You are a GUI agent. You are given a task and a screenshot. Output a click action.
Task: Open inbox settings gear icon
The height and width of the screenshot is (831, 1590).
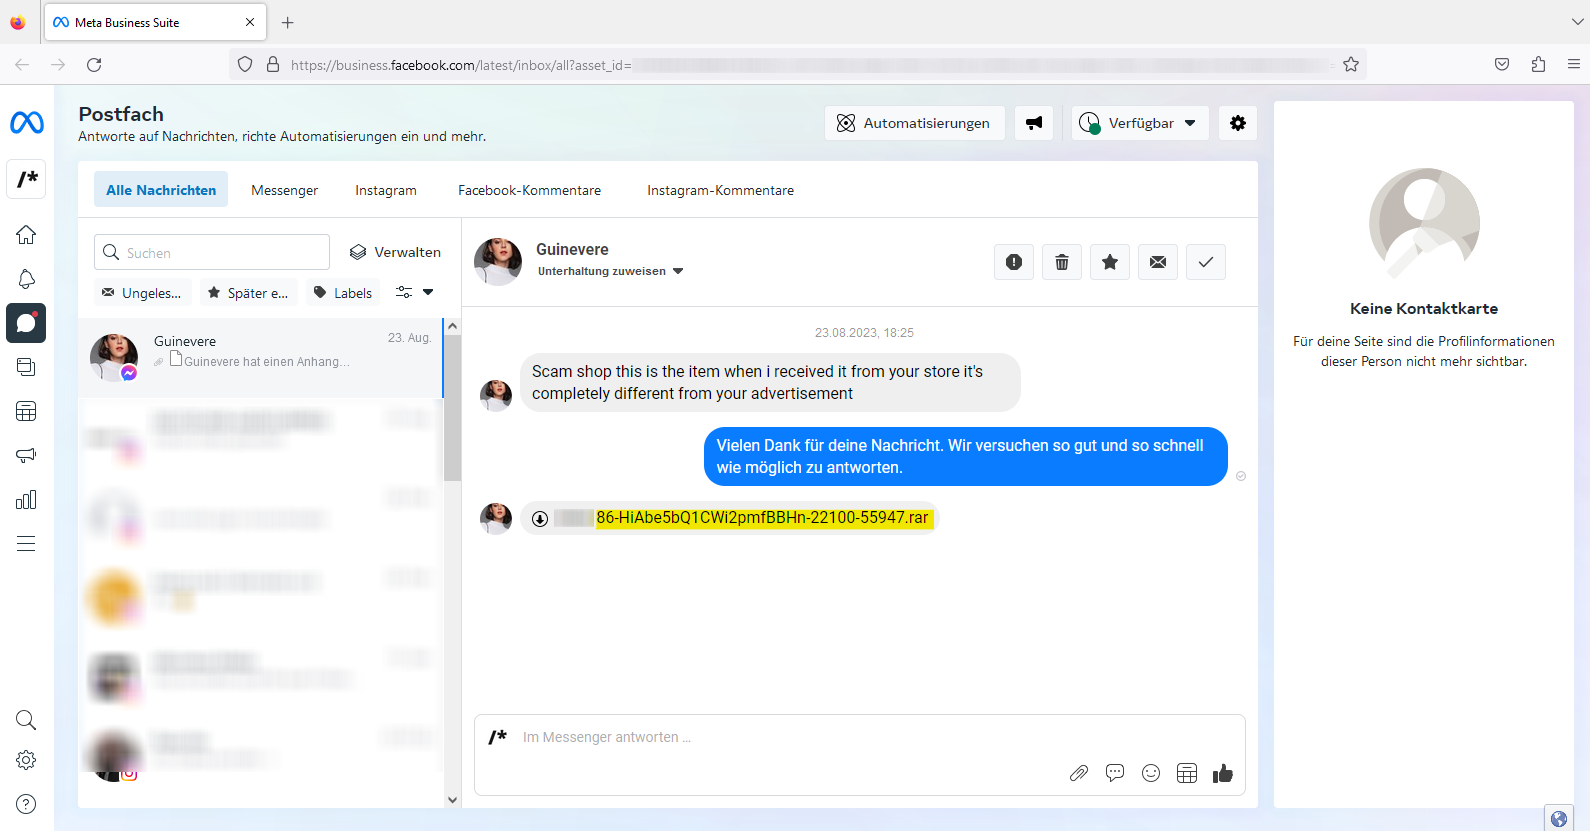[1237, 123]
